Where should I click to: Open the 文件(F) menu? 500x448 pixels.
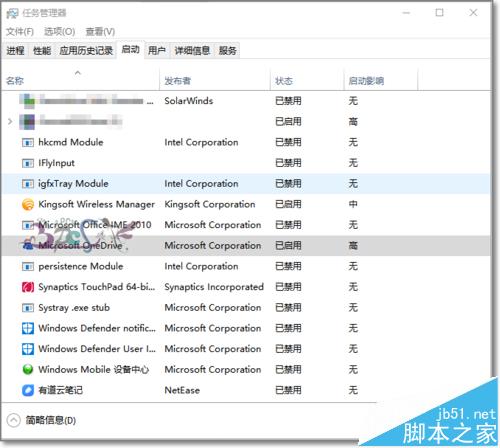(x=20, y=32)
